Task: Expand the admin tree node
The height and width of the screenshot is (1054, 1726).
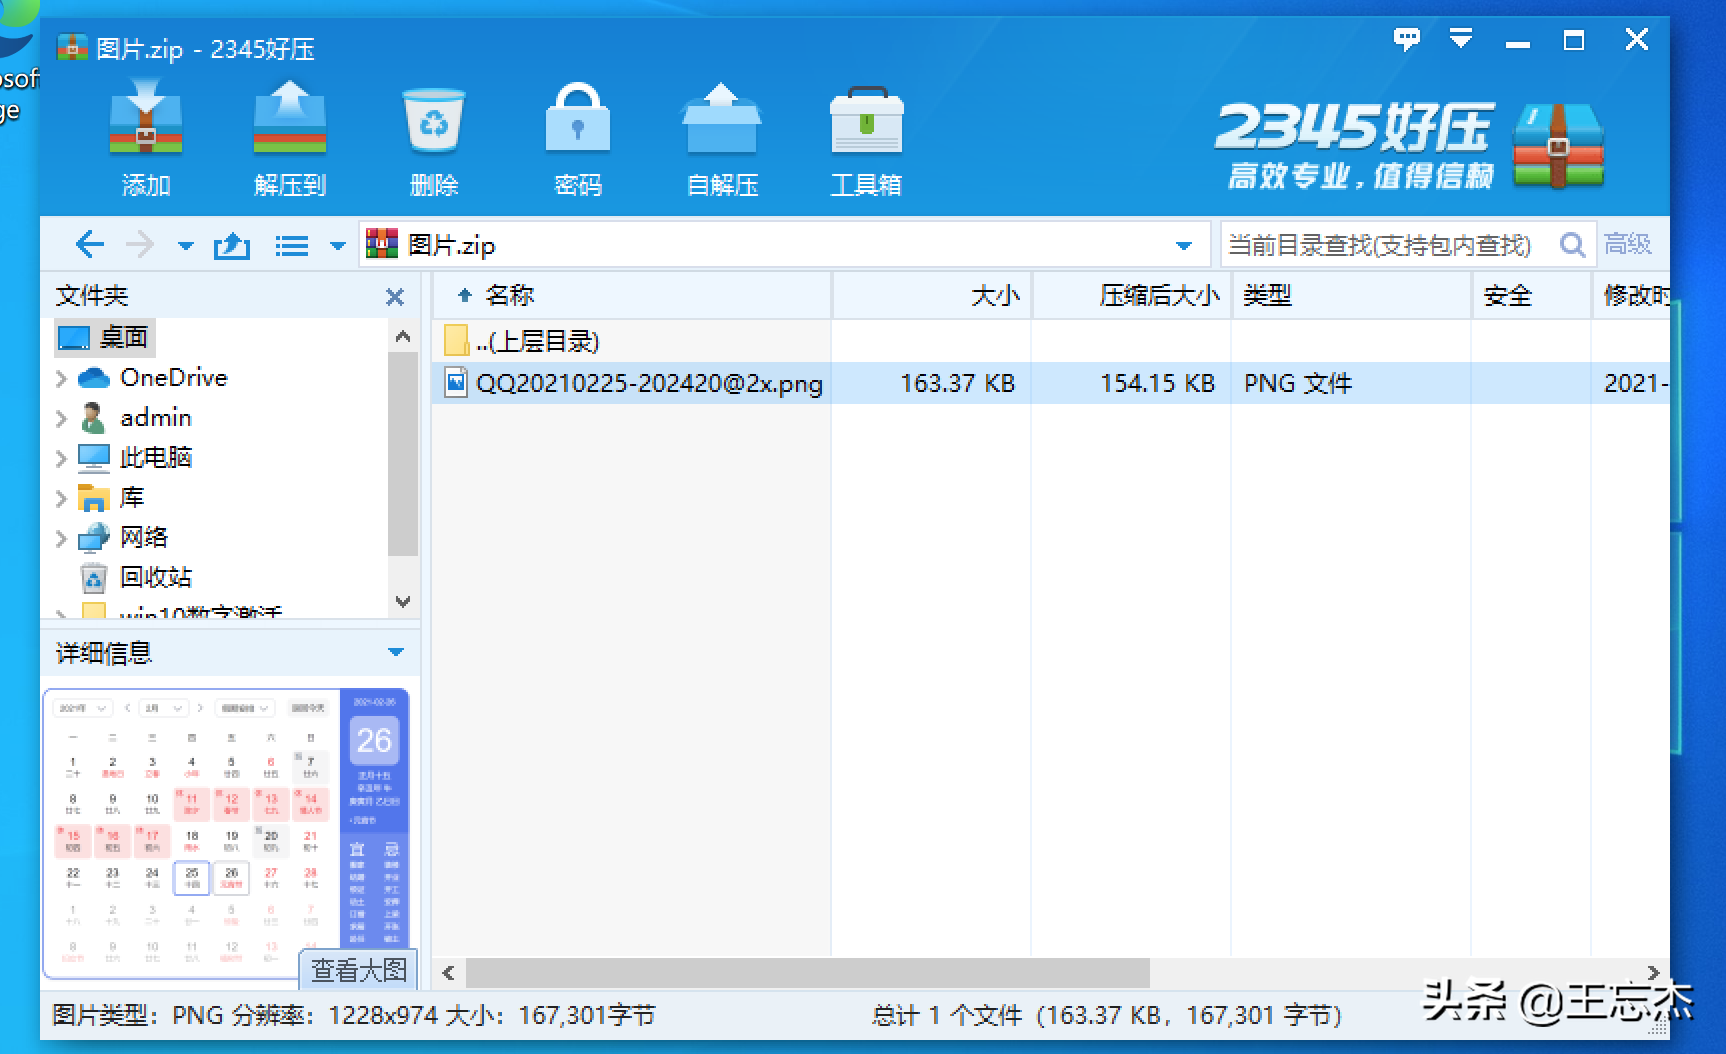Action: pos(61,418)
